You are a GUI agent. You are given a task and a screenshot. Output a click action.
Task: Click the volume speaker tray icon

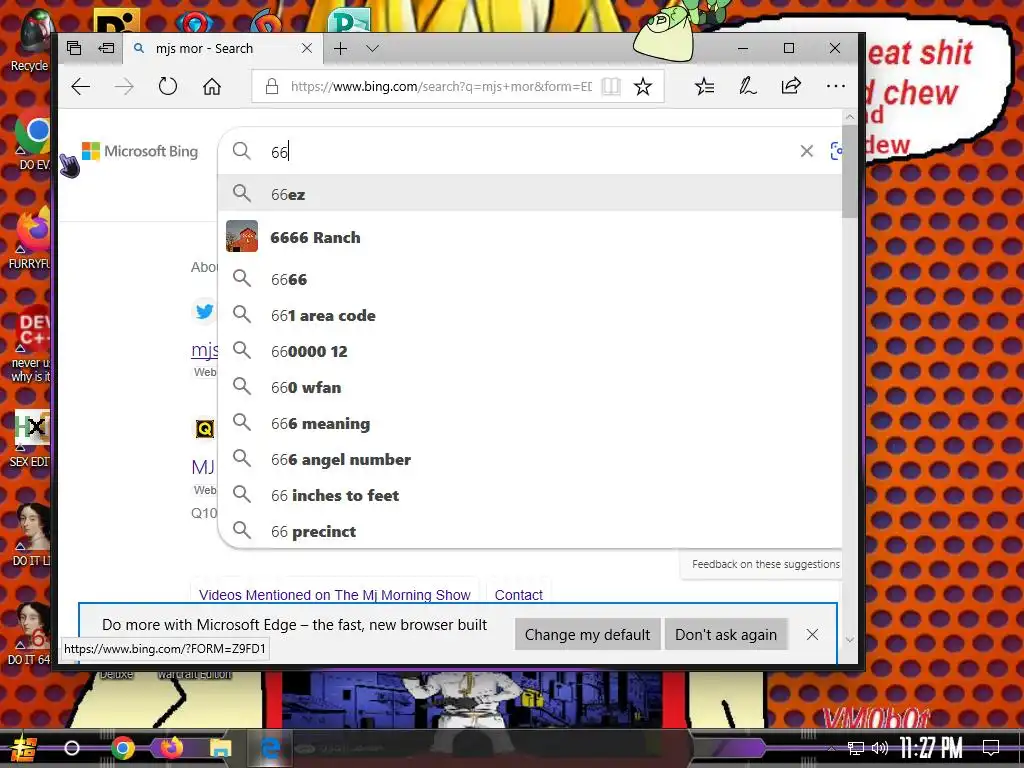[x=880, y=748]
